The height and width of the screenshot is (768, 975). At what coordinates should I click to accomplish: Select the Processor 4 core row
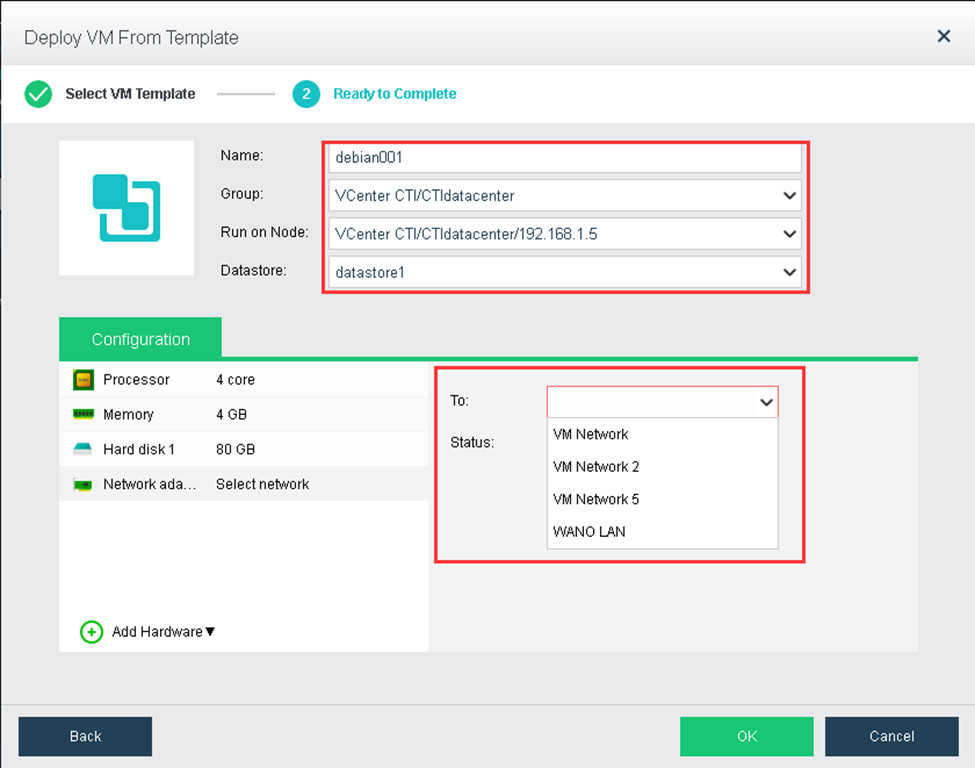click(244, 379)
